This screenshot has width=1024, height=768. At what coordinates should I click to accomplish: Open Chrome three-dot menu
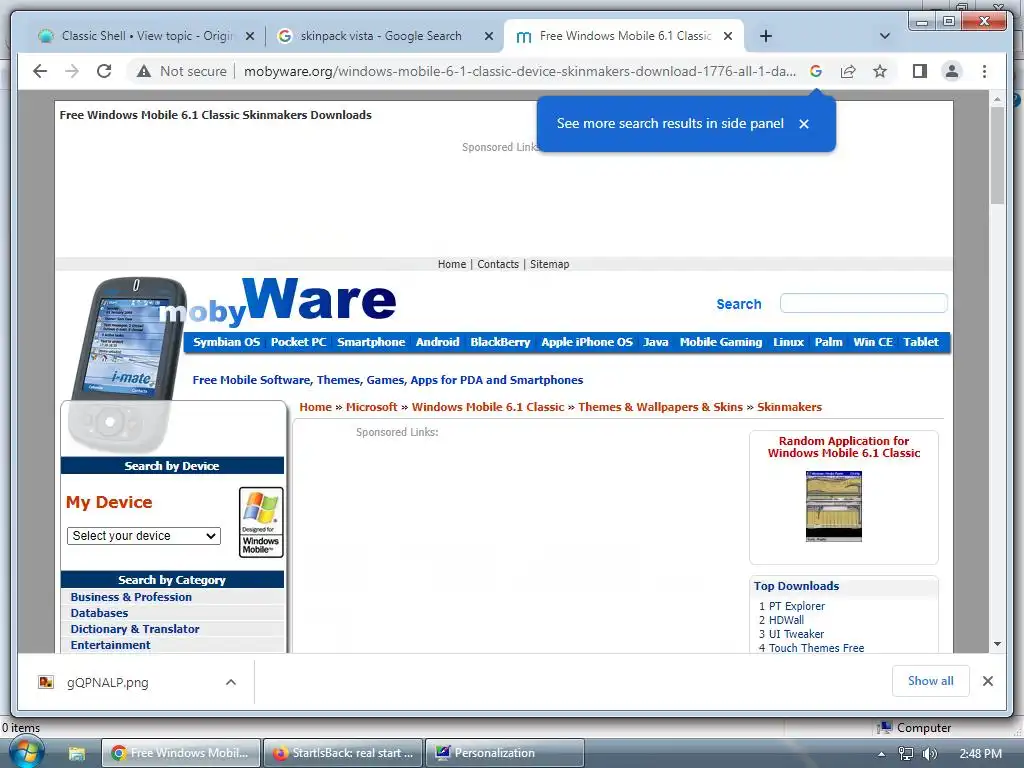pos(984,71)
